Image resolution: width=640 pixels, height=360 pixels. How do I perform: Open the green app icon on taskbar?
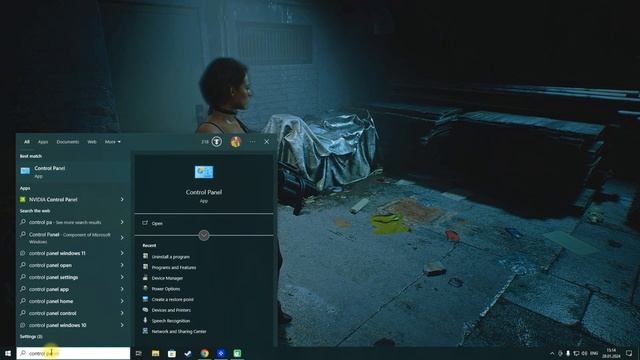pyautogui.click(x=237, y=353)
